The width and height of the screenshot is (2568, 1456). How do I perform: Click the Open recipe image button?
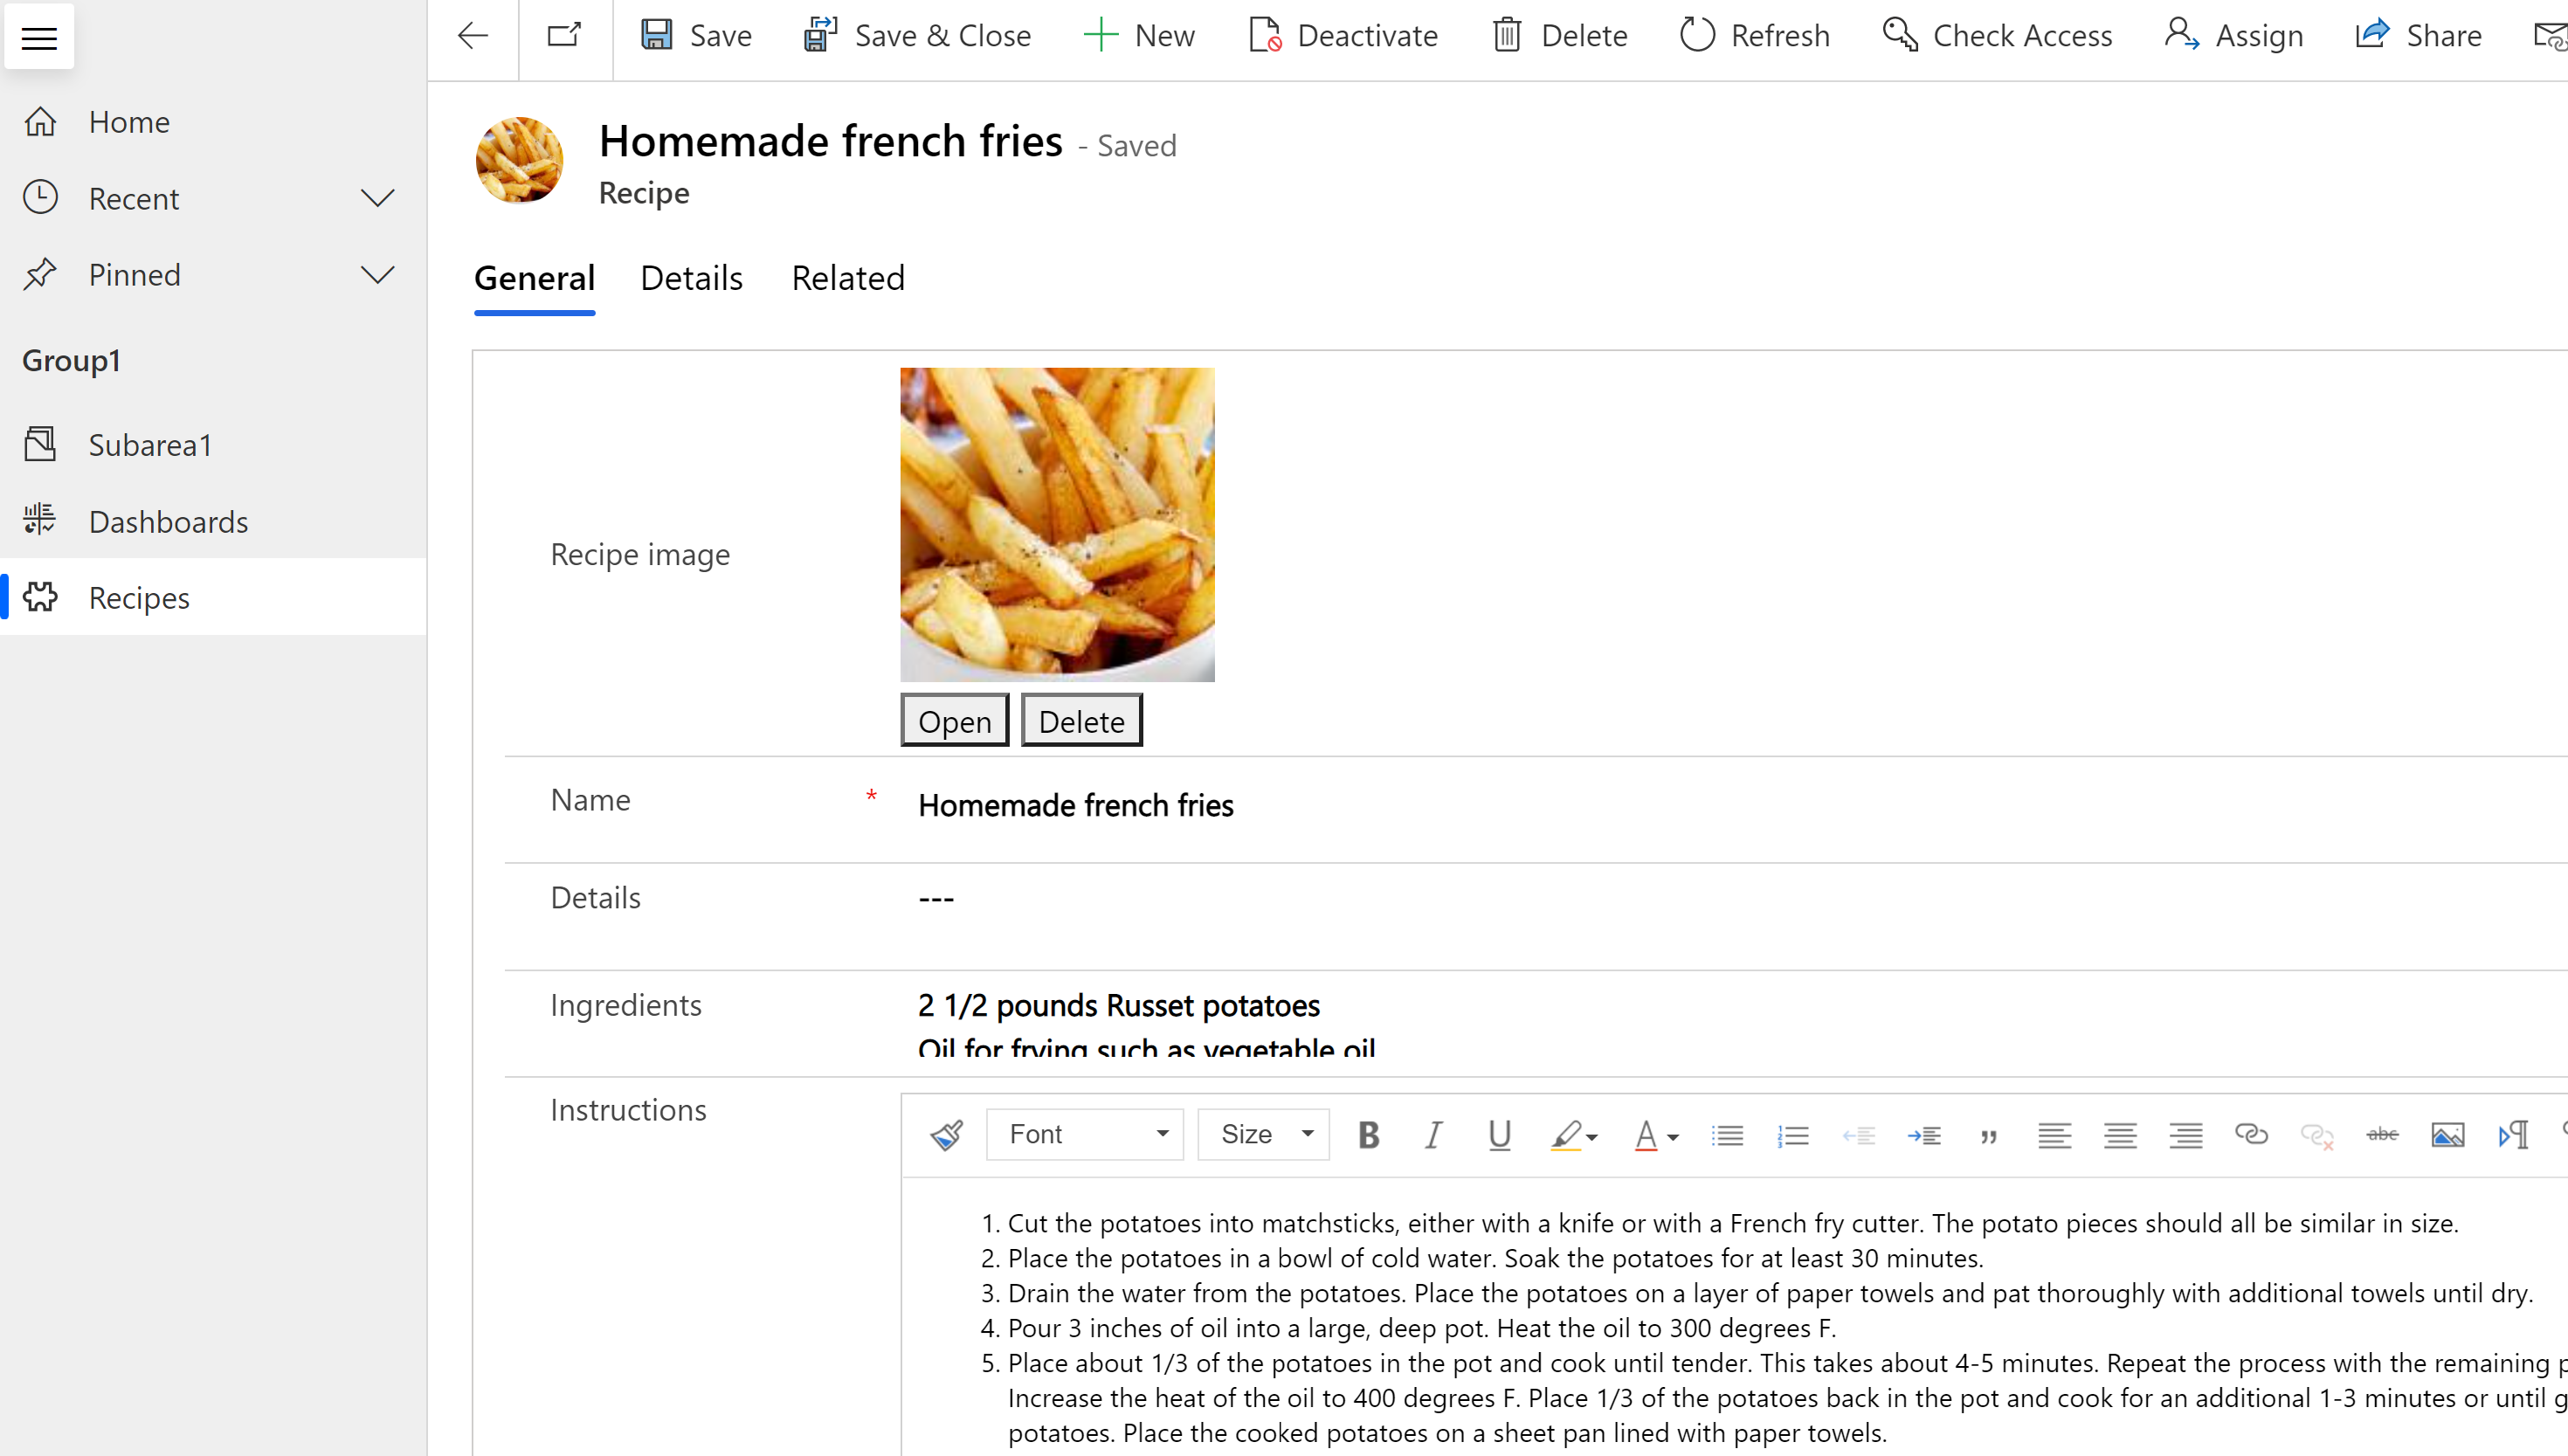coord(954,721)
